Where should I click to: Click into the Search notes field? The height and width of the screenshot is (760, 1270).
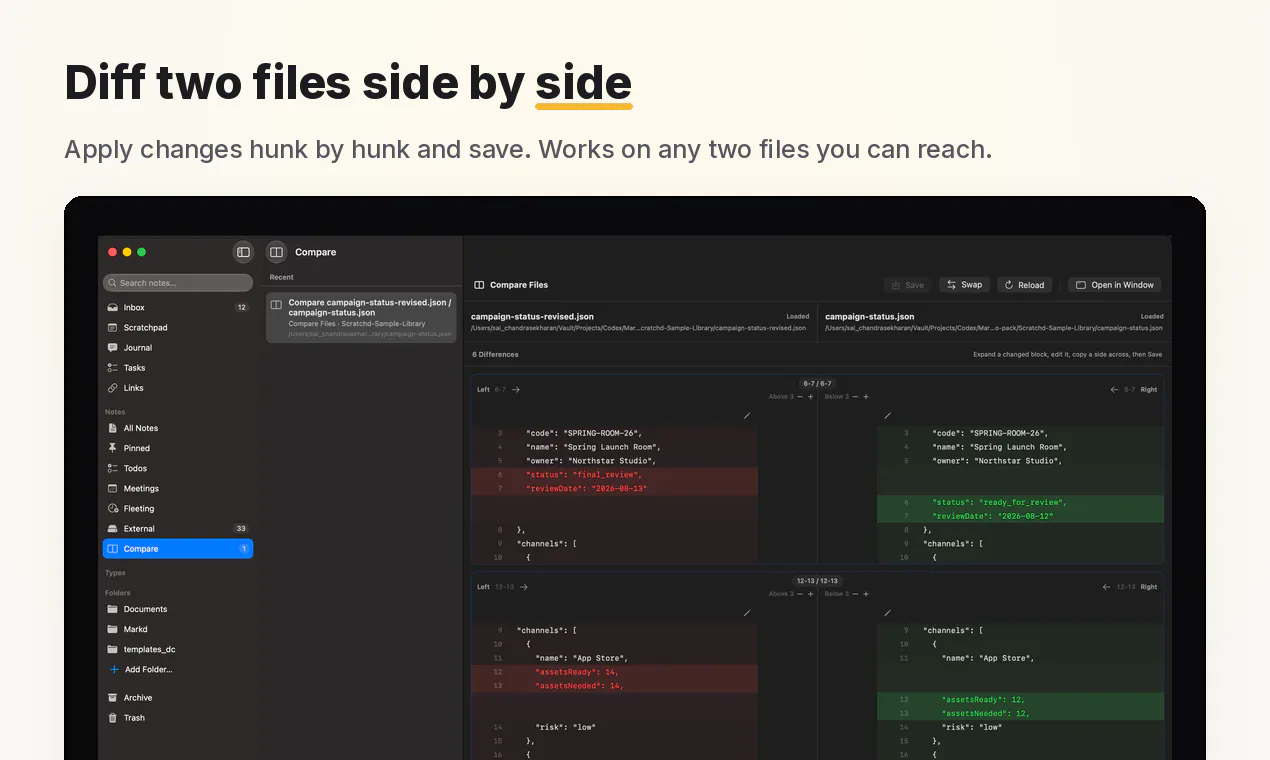tap(178, 283)
